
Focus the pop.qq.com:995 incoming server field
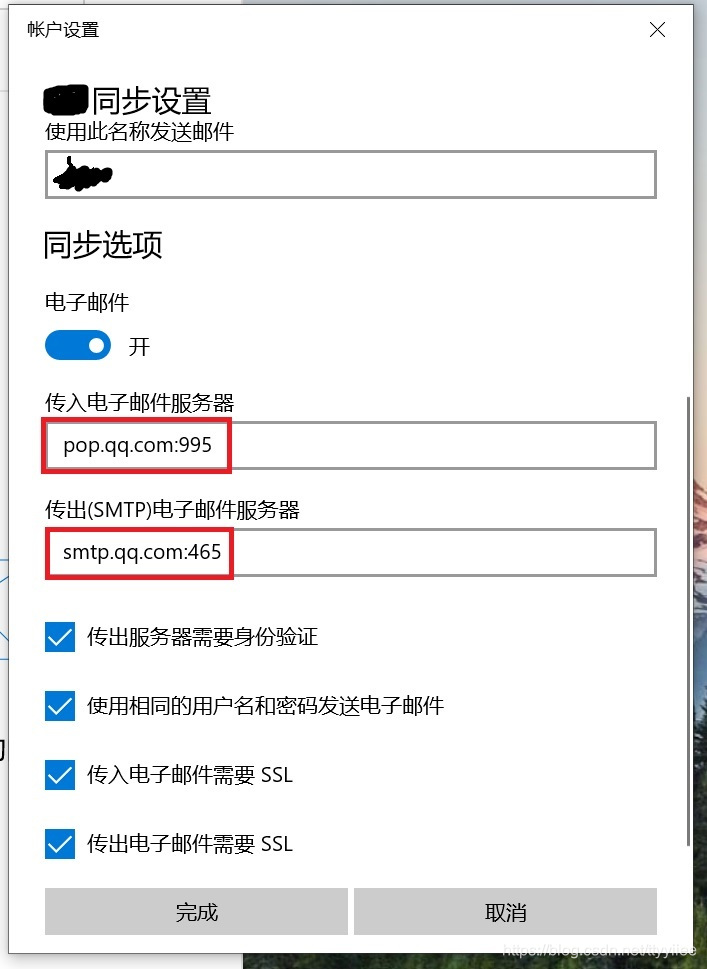tap(350, 446)
